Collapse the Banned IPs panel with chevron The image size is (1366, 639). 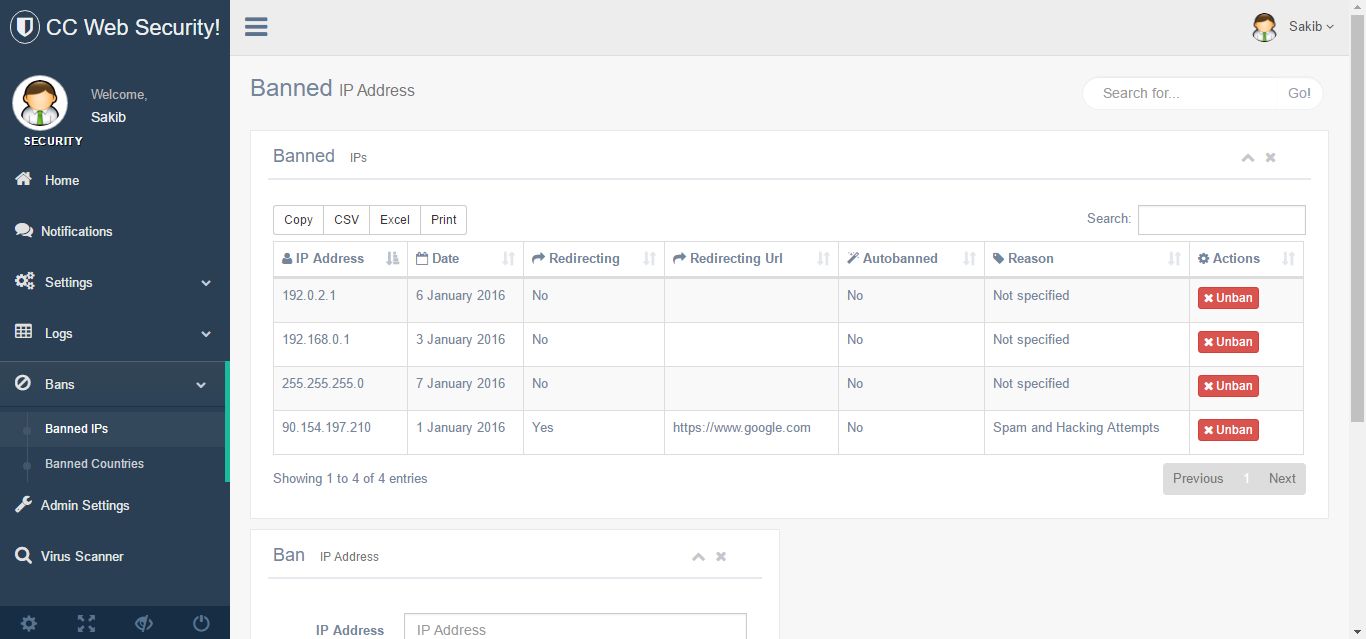[1247, 157]
